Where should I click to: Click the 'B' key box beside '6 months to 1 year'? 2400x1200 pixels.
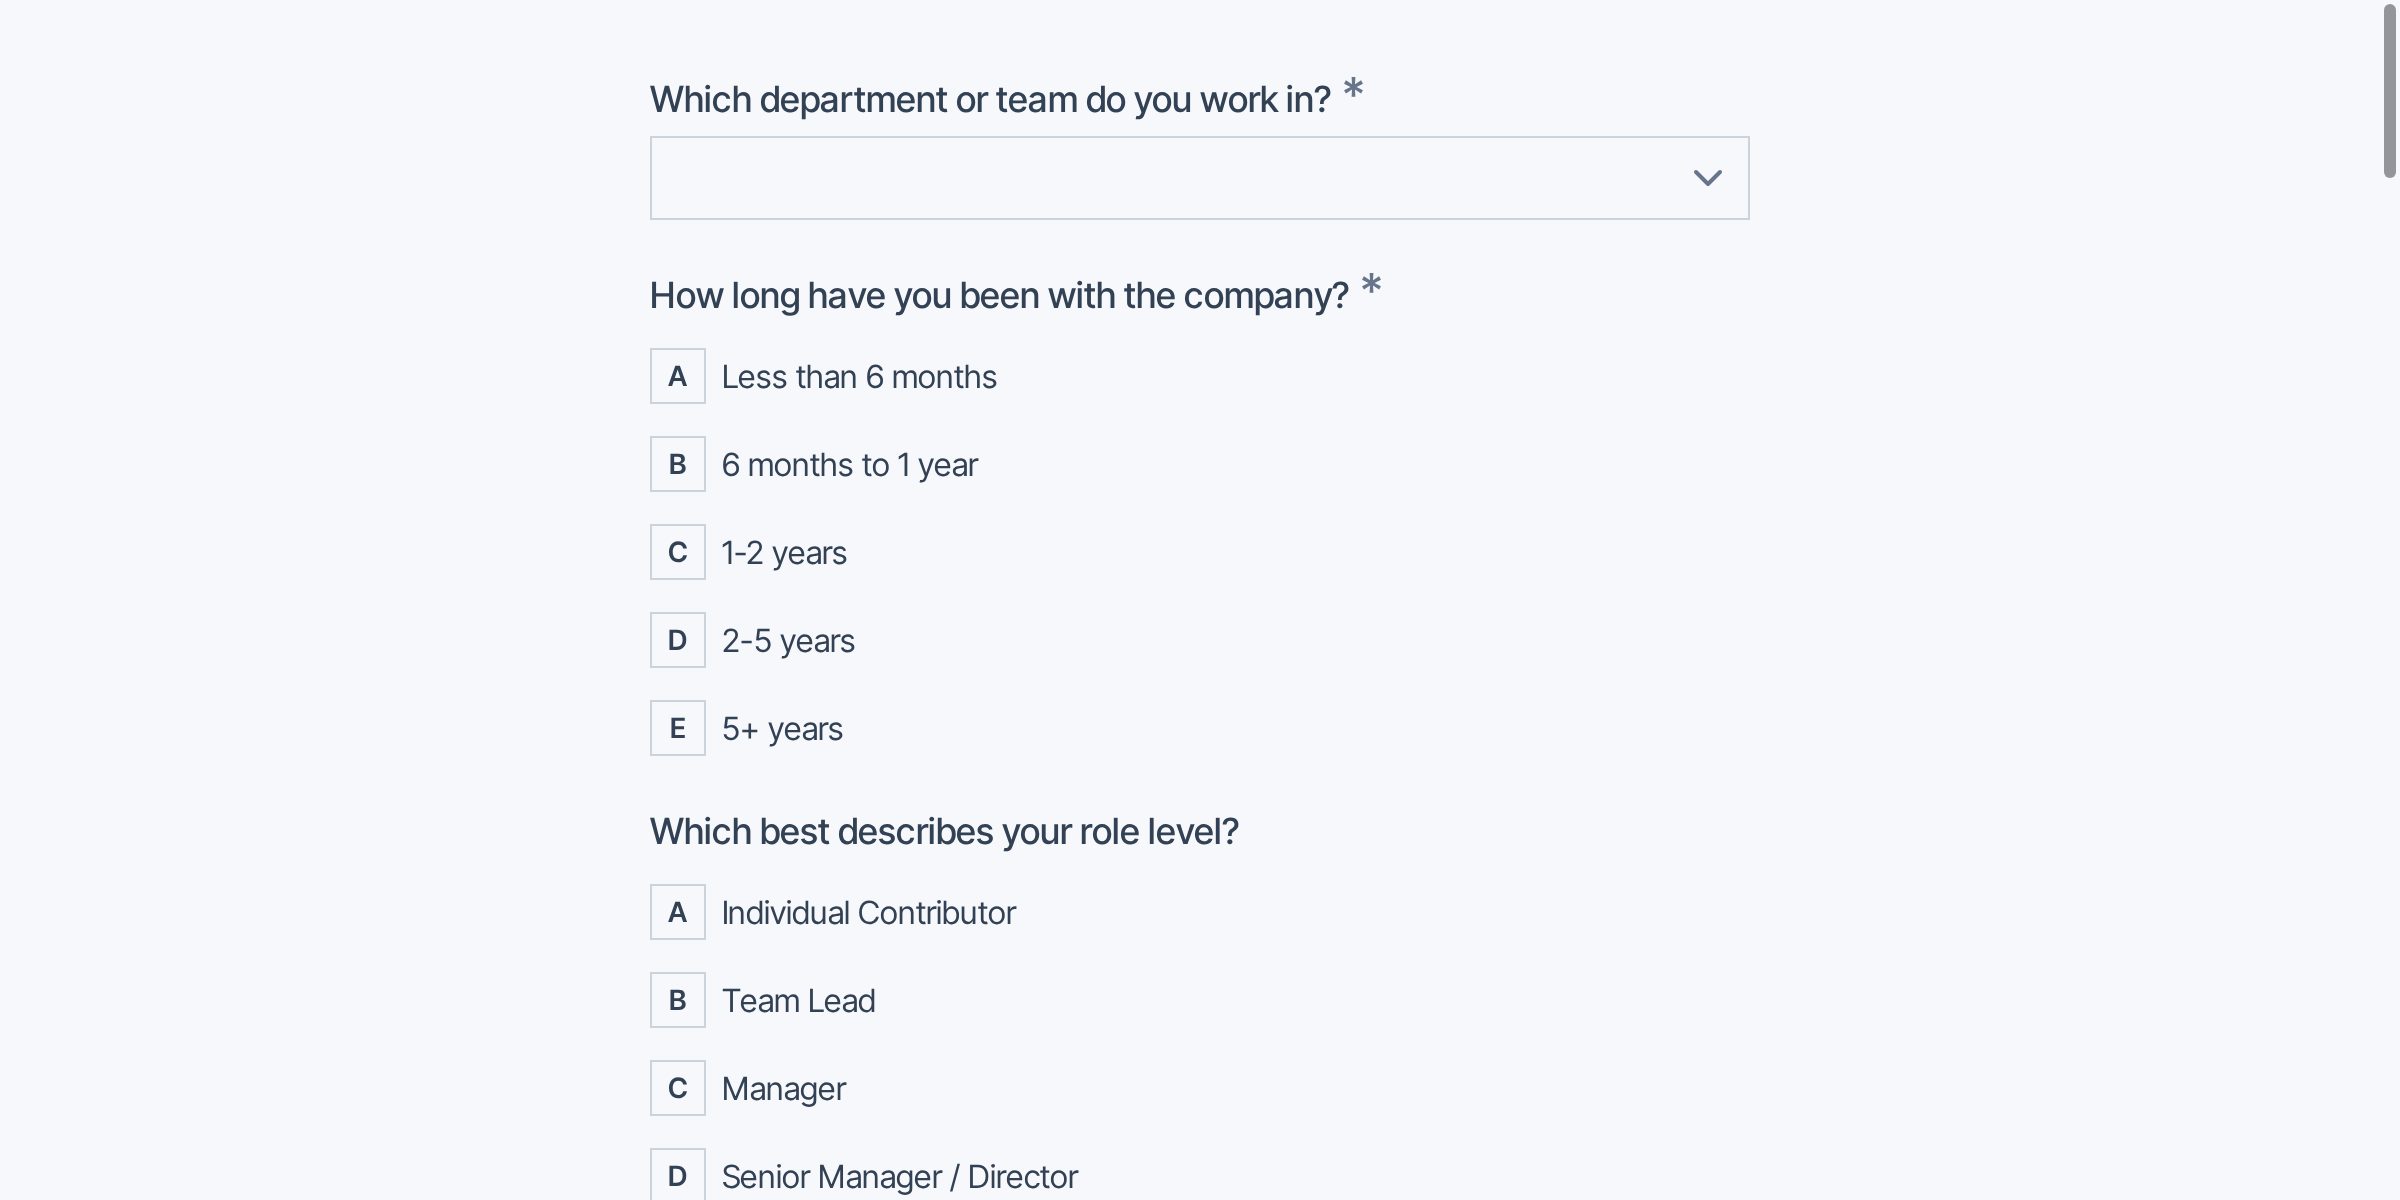[678, 464]
